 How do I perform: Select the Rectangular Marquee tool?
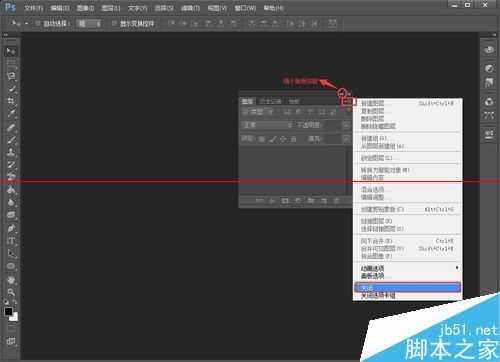[11, 63]
